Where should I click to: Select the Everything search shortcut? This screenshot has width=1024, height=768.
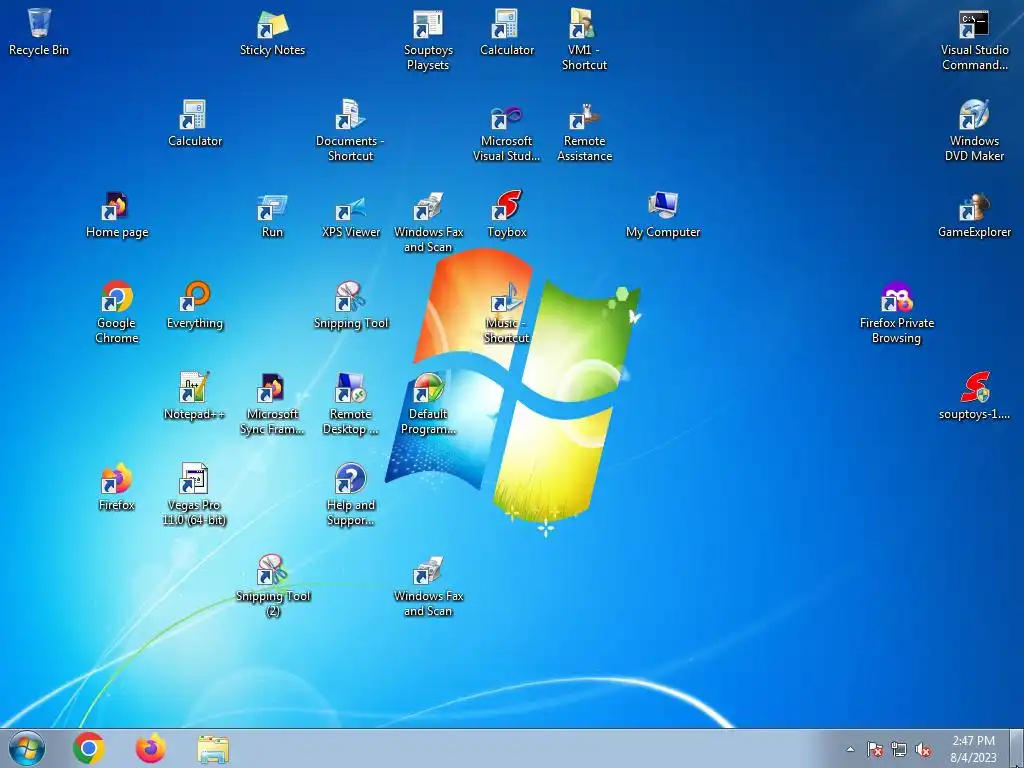[x=195, y=306]
